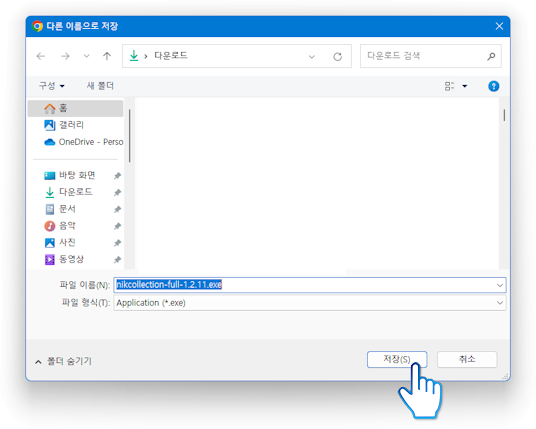Screen dimensions: 536x429
Task: Click the file list scrollbar
Action: [x=504, y=115]
